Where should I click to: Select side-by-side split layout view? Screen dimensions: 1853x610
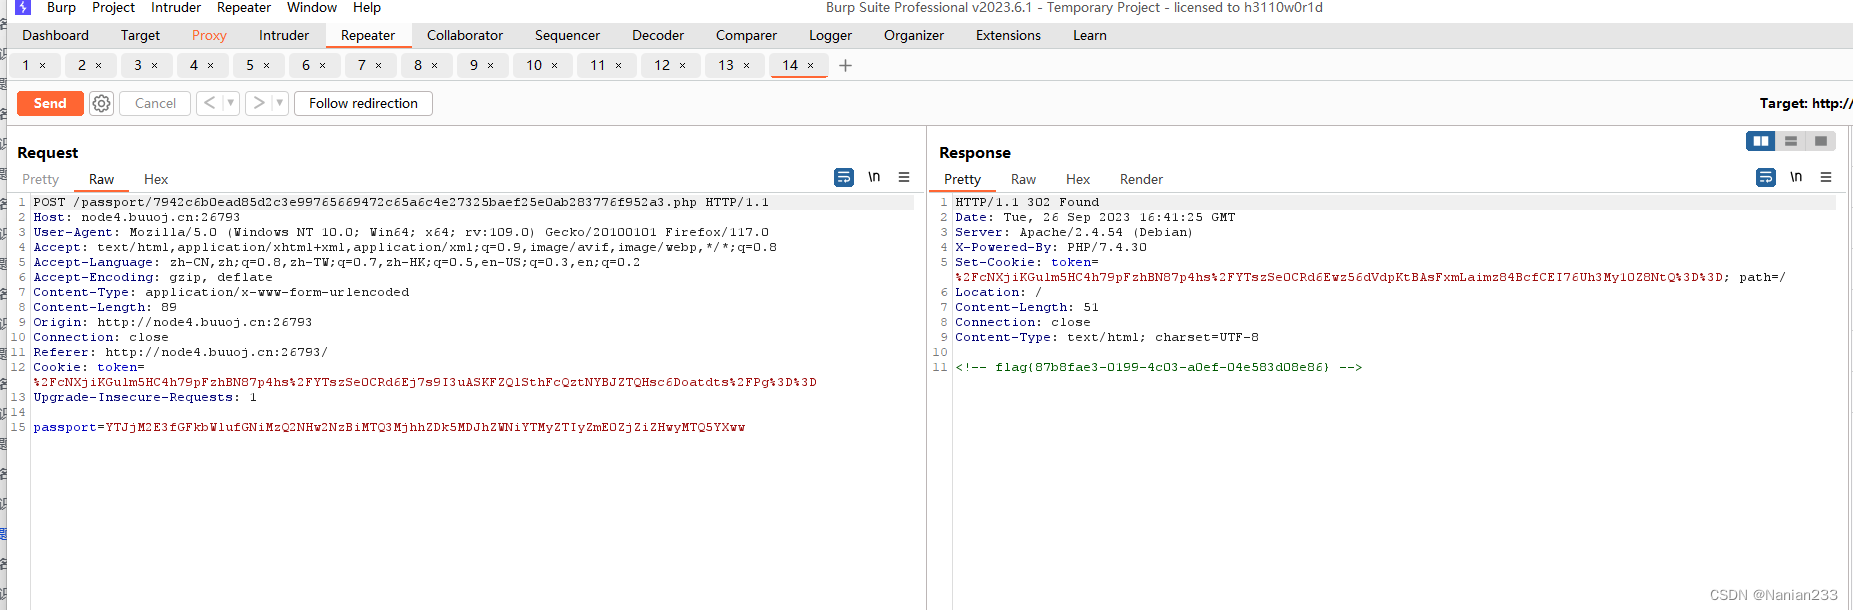[1761, 141]
